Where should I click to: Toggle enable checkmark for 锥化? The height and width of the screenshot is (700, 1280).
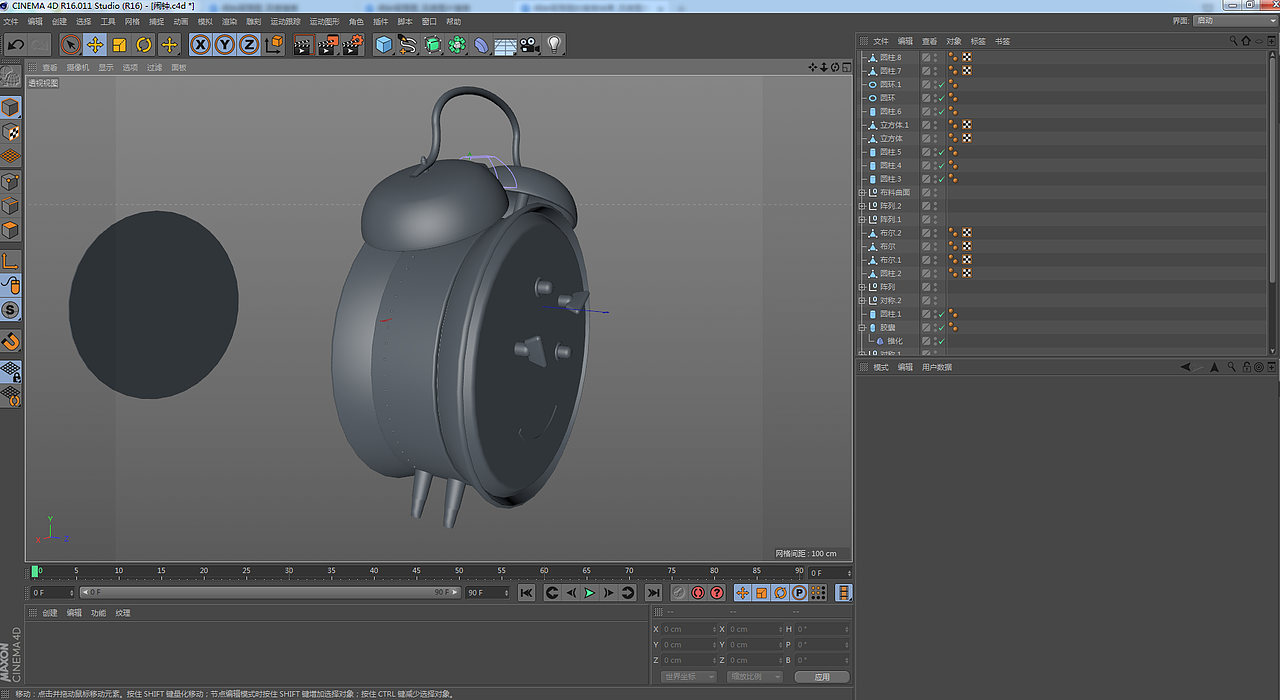pos(941,341)
